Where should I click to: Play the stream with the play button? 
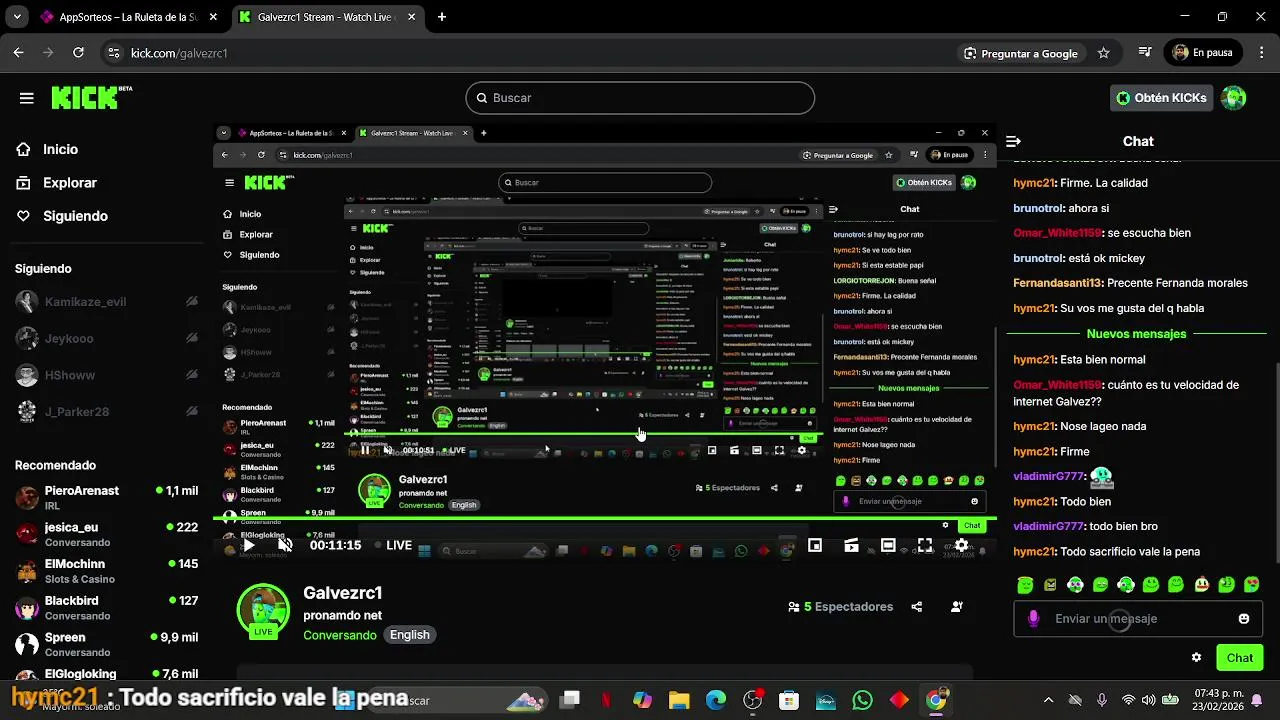[249, 545]
